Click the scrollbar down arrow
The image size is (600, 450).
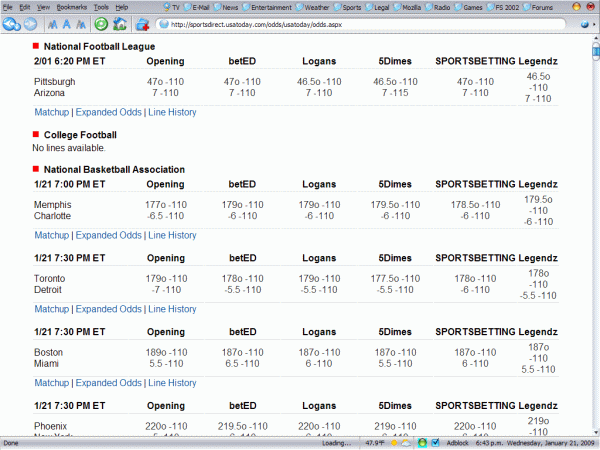coord(596,432)
